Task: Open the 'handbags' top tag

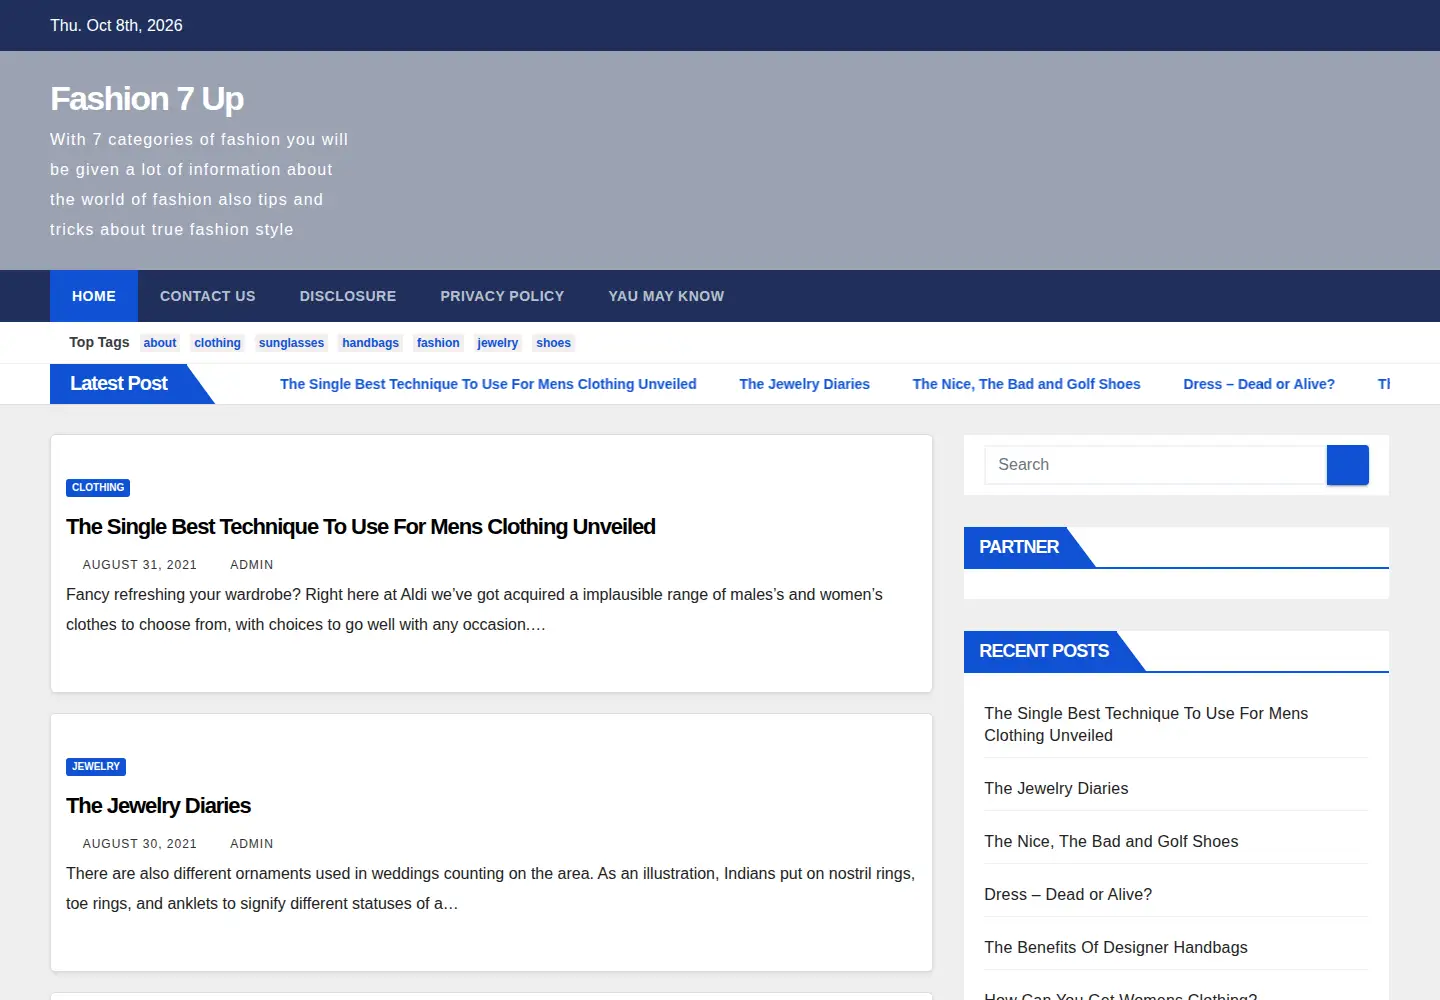Action: click(370, 343)
